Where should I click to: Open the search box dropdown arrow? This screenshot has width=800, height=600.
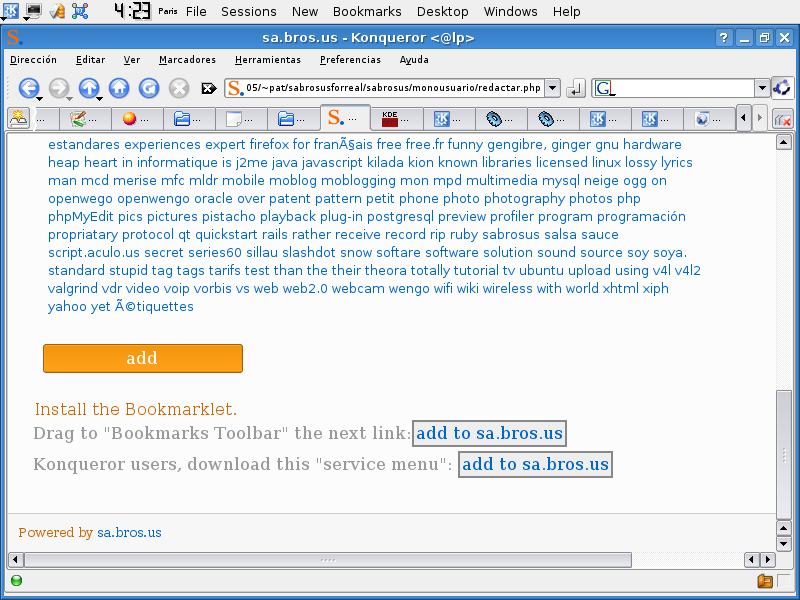point(762,88)
